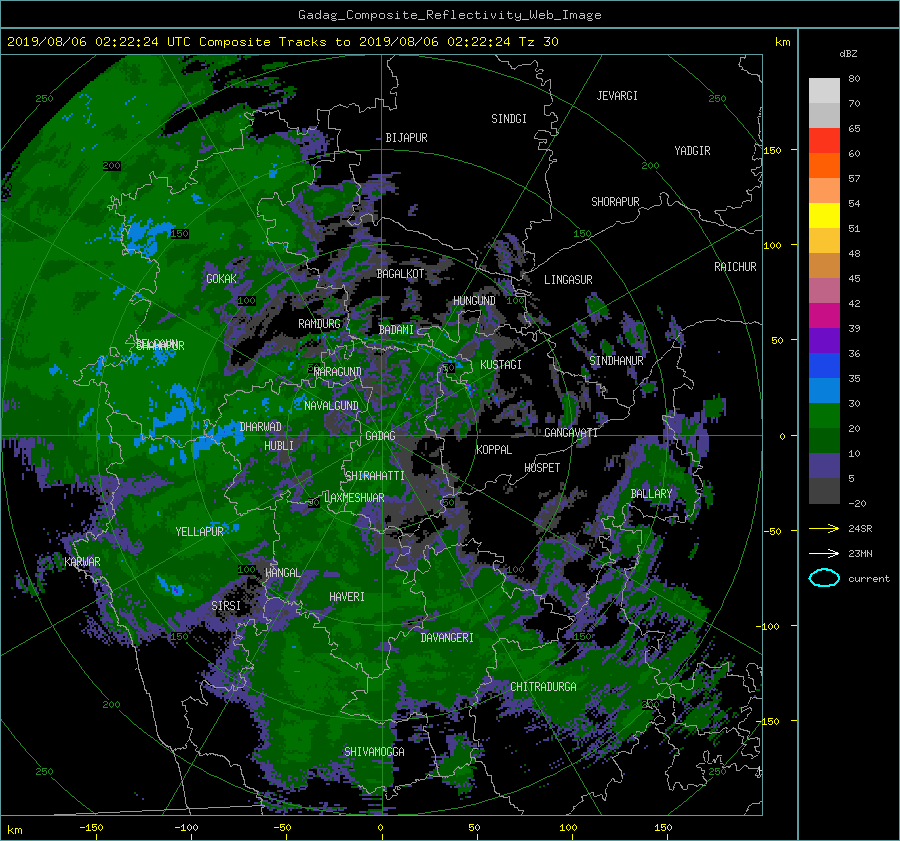
Task: Click the cyan 'current' ellipse legend icon
Action: tap(824, 578)
